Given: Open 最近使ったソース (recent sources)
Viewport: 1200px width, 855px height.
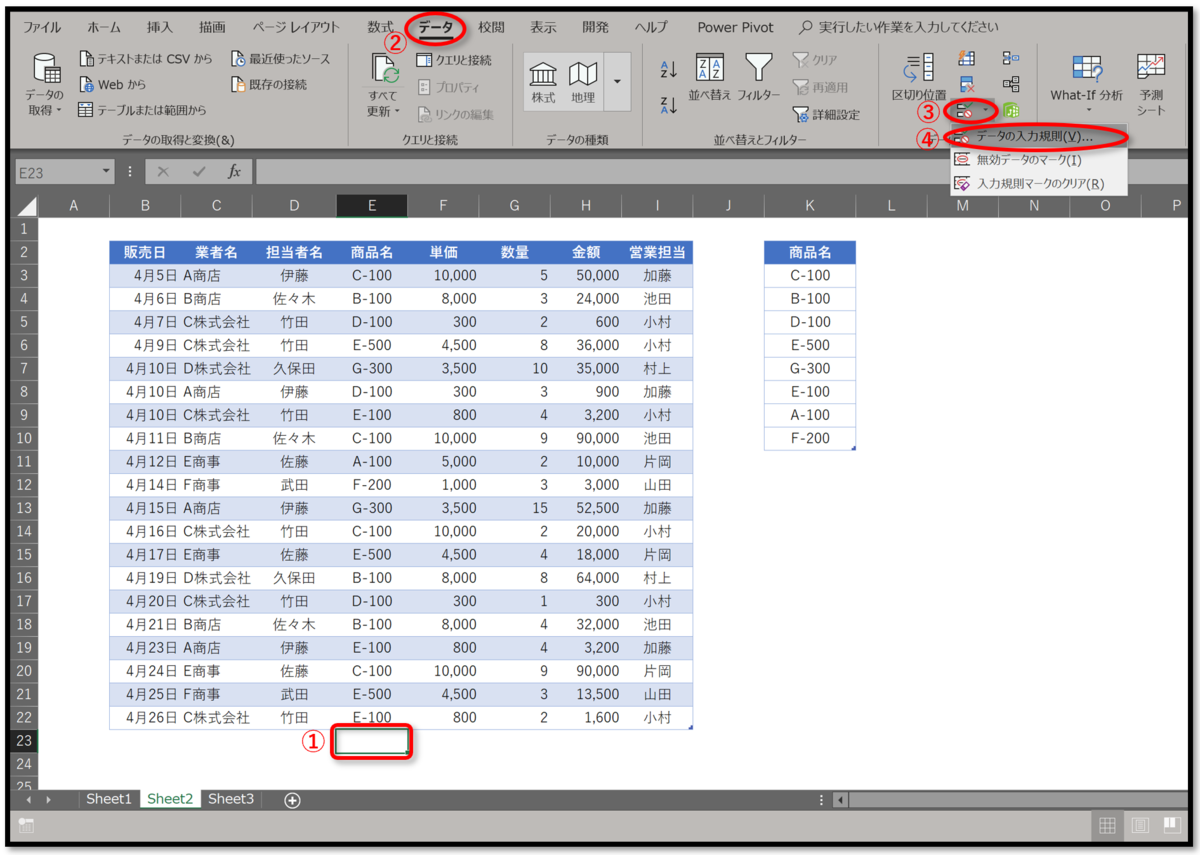Looking at the screenshot, I should click(x=280, y=60).
